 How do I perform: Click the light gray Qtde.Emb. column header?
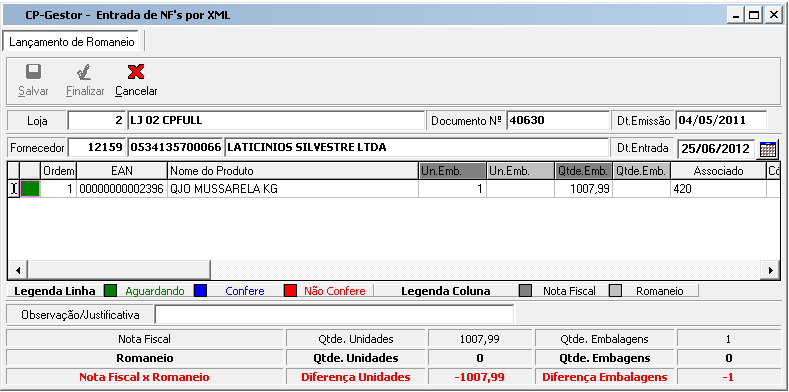click(642, 171)
